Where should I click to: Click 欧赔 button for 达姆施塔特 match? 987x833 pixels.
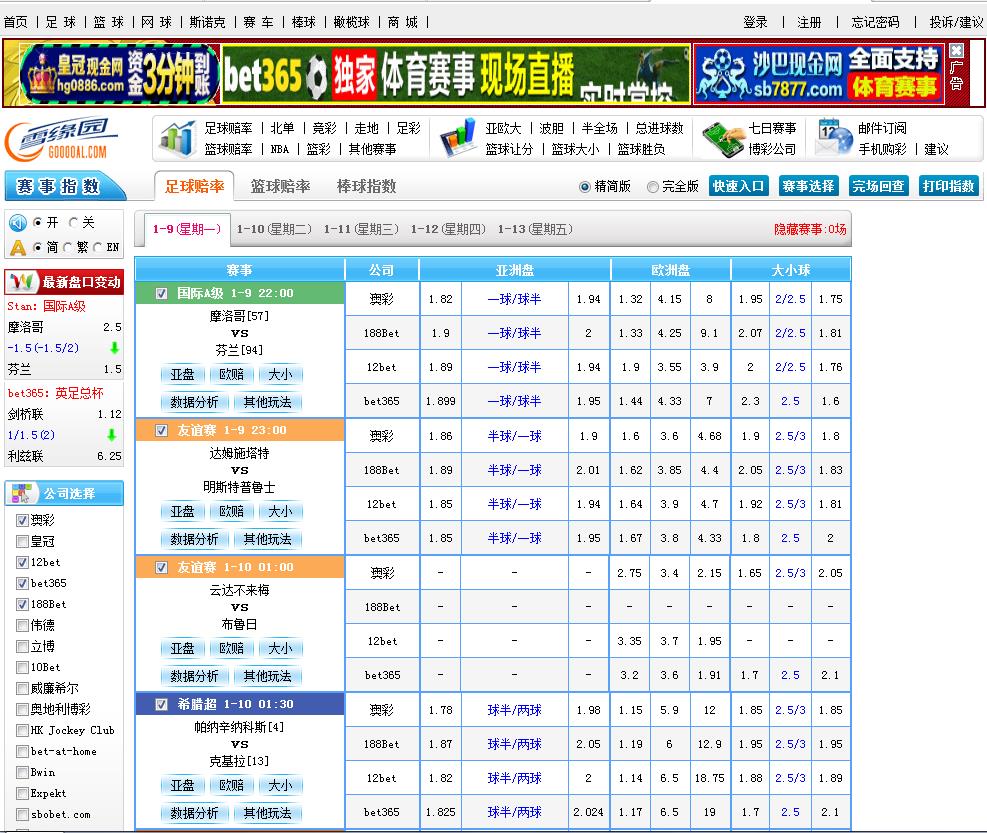[x=232, y=512]
